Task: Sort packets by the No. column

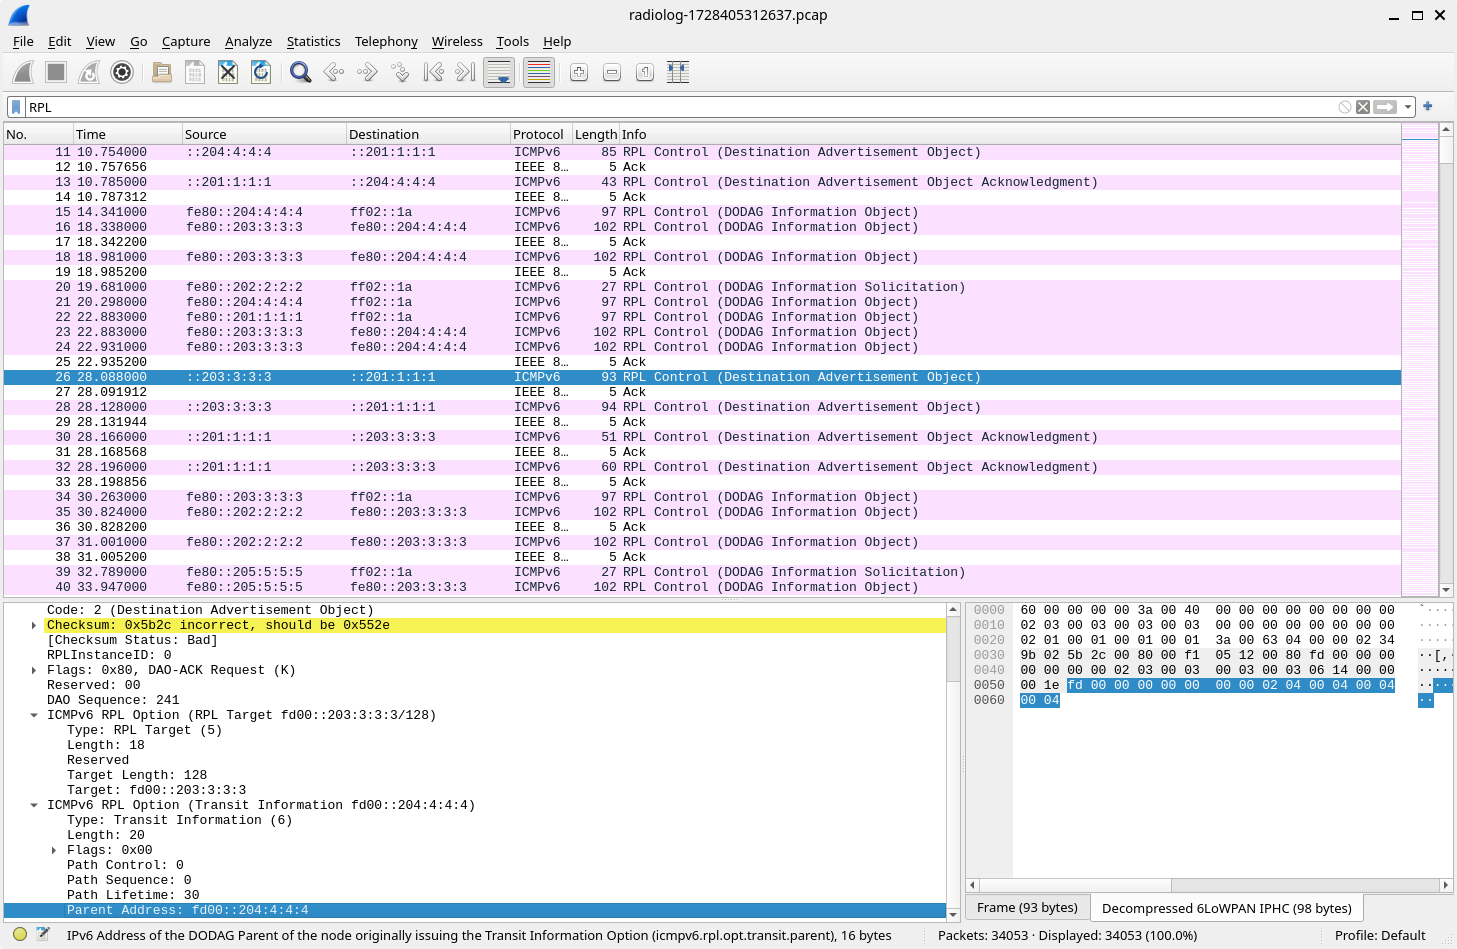Action: tap(38, 134)
